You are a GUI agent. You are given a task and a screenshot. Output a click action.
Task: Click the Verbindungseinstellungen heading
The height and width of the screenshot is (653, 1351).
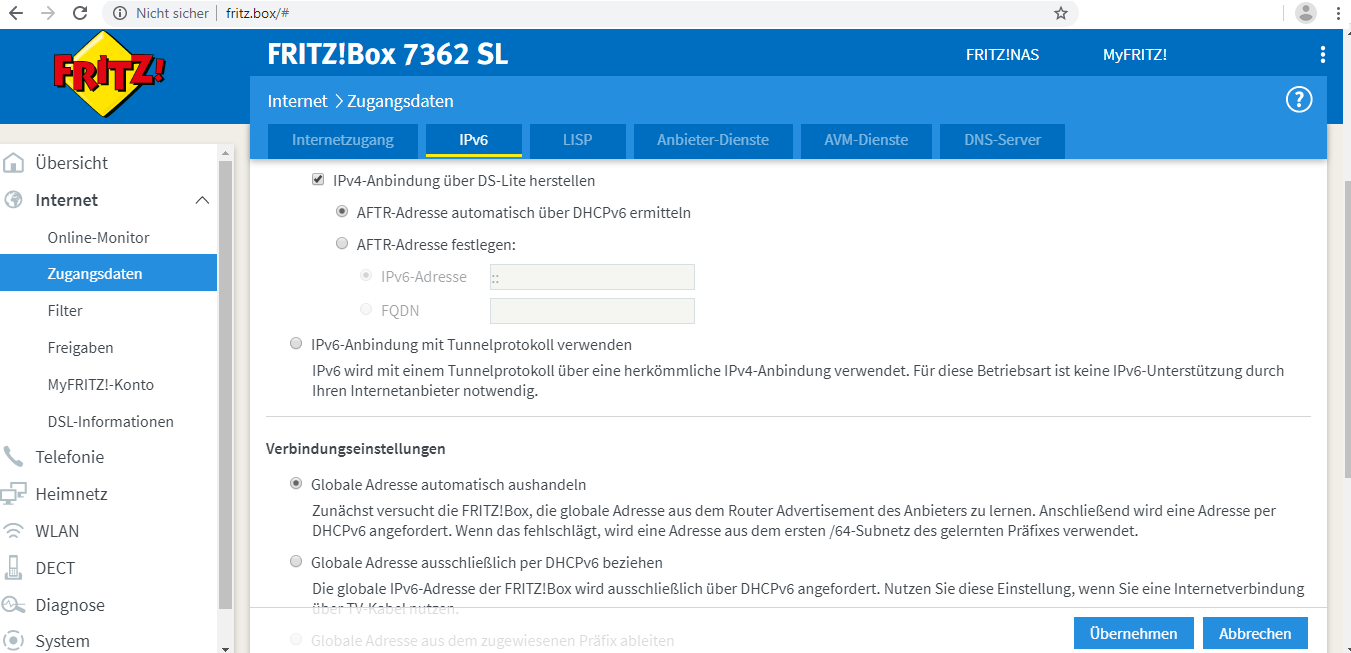pyautogui.click(x=356, y=449)
